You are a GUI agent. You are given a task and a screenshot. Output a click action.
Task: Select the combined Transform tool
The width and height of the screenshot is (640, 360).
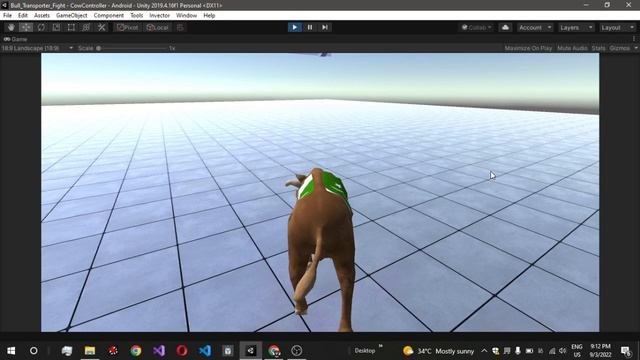point(86,27)
